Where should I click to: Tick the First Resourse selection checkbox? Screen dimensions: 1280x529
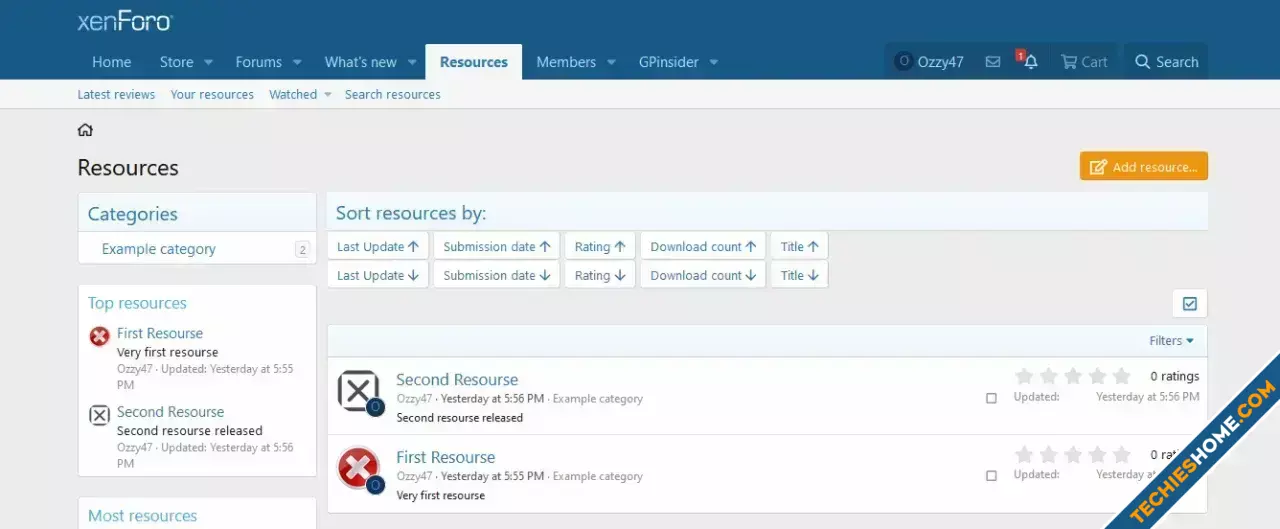991,476
